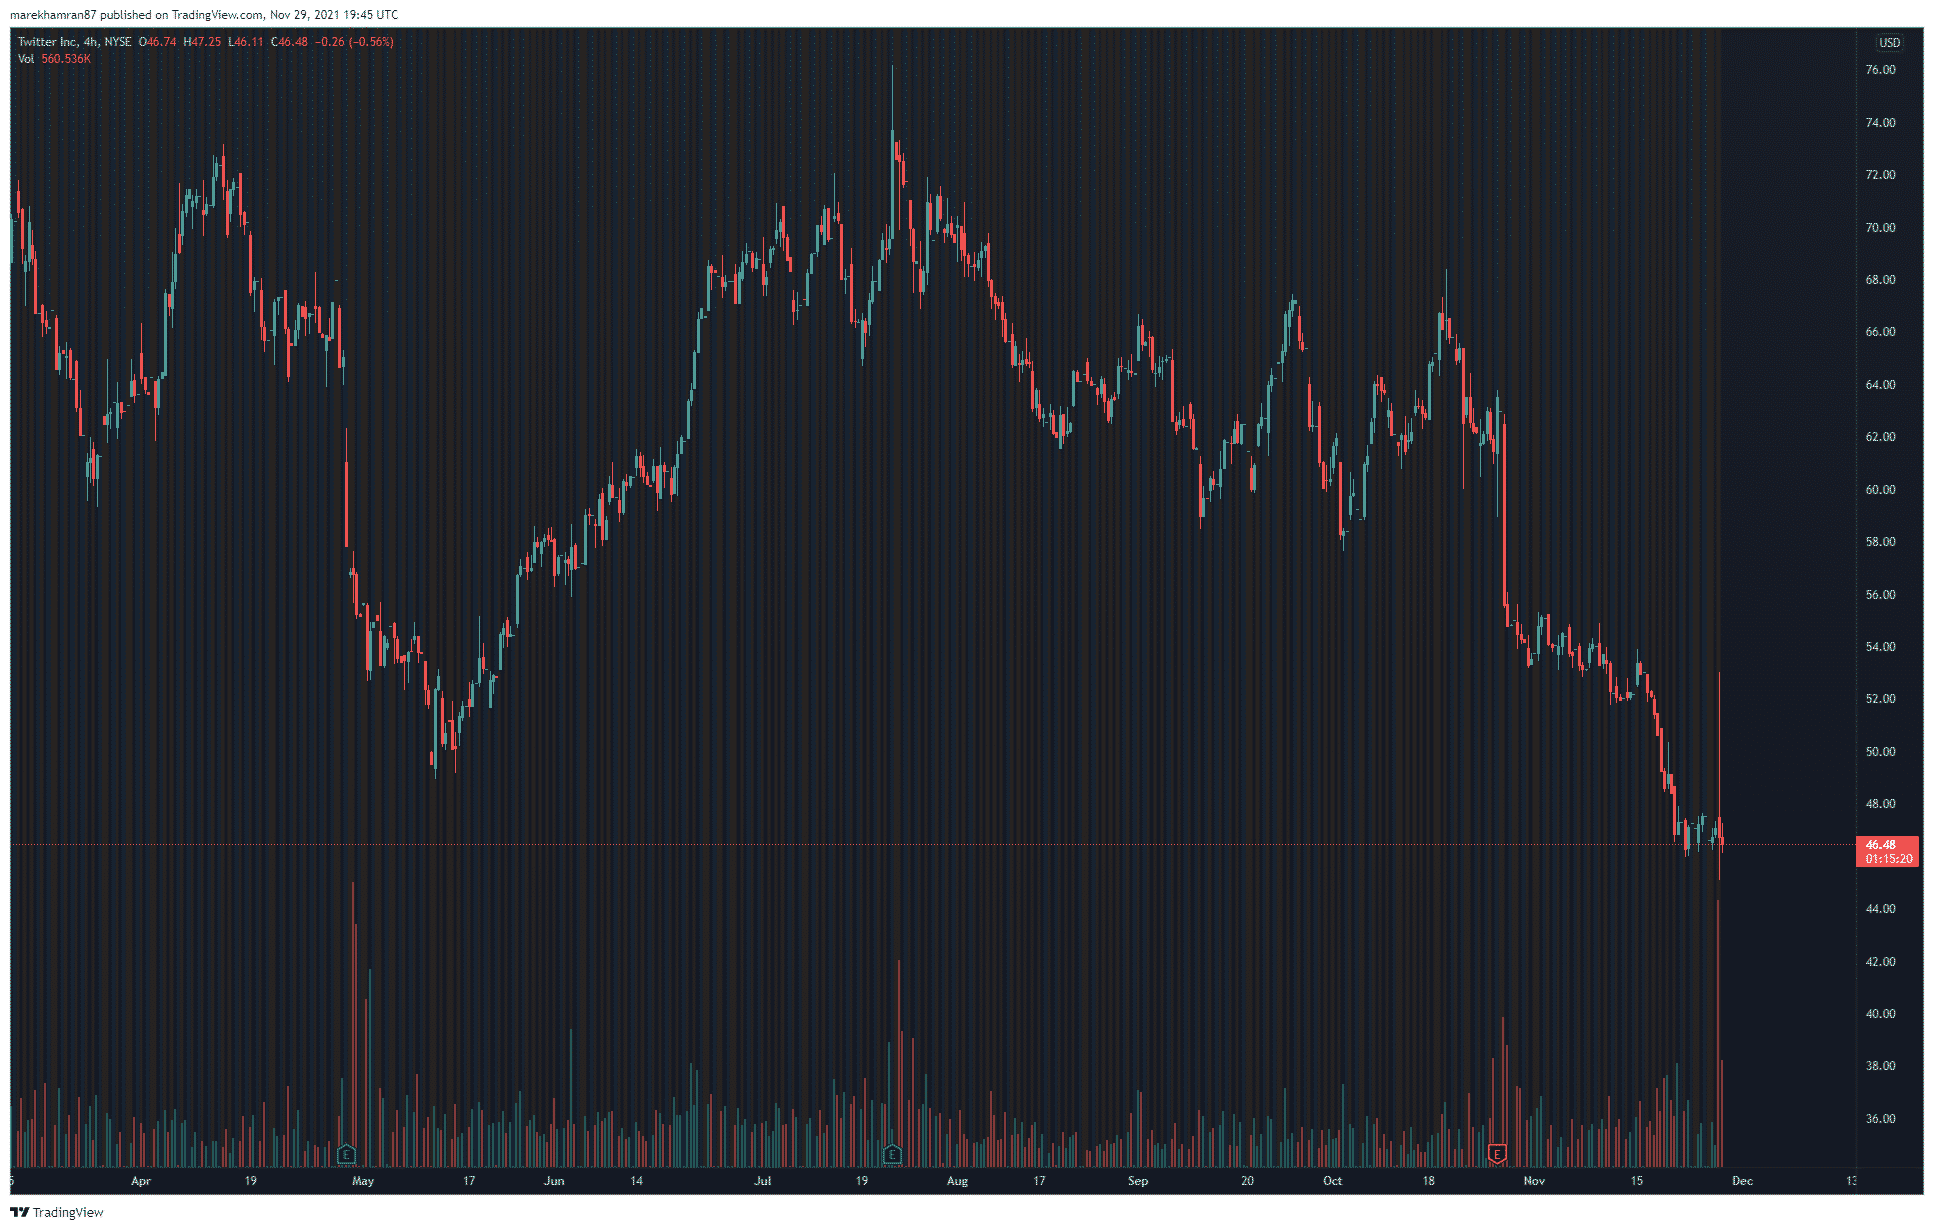1934x1230 pixels.
Task: Click the green earnings marker before May
Action: (346, 1154)
